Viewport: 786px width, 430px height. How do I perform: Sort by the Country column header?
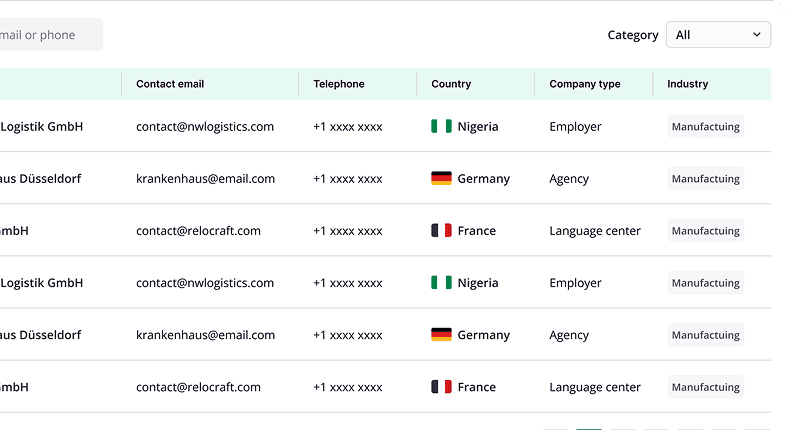click(x=451, y=84)
